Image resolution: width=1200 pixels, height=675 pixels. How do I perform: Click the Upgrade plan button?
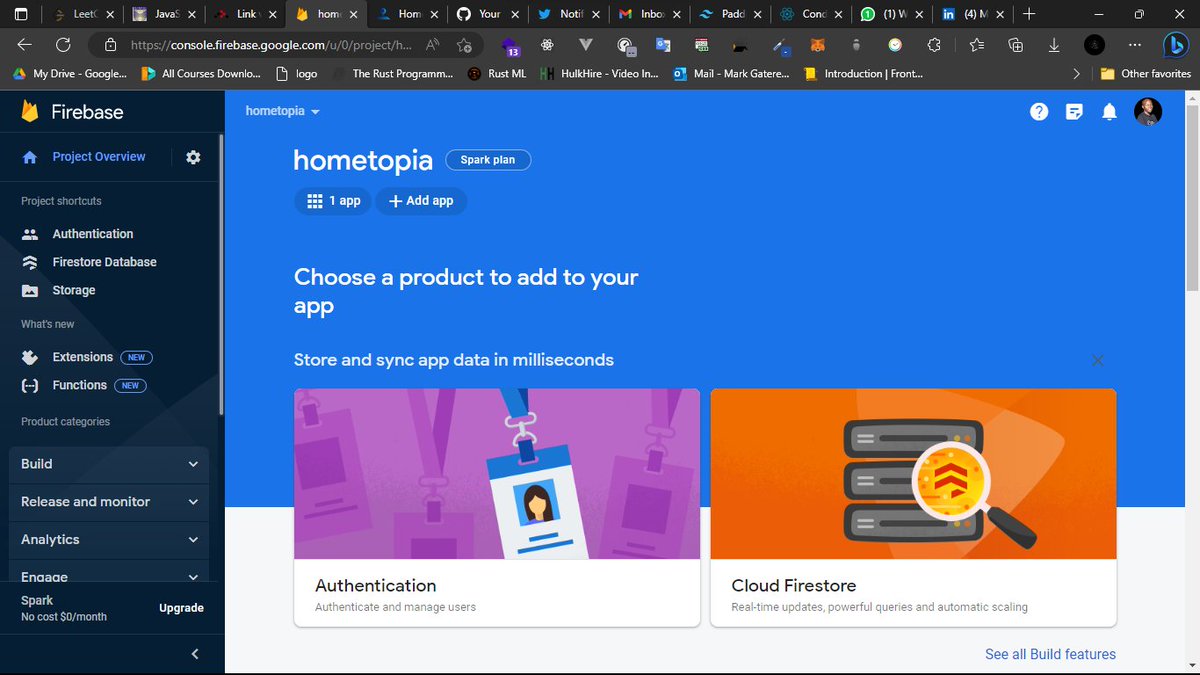pyautogui.click(x=181, y=608)
